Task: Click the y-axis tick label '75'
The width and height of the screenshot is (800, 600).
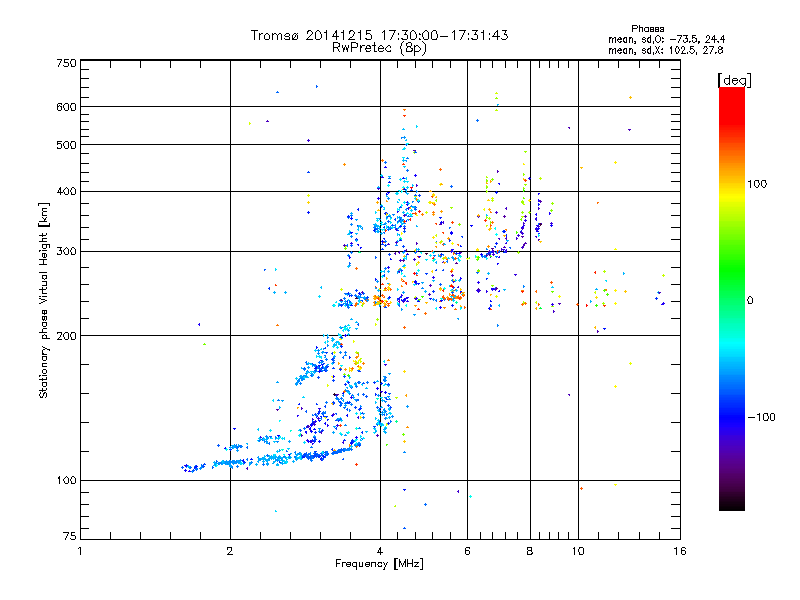Action: pos(70,536)
